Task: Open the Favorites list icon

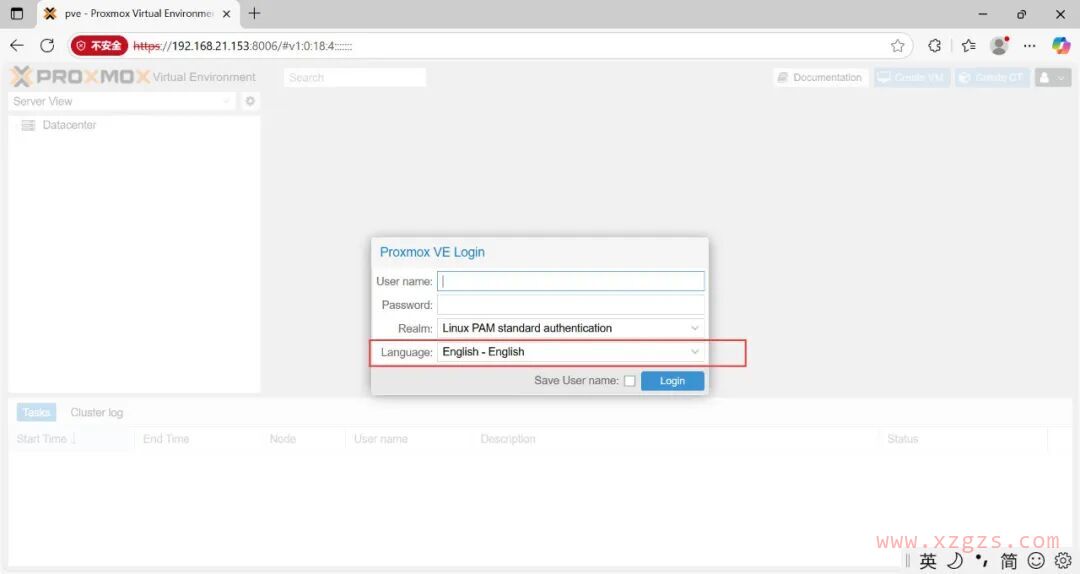Action: [968, 46]
